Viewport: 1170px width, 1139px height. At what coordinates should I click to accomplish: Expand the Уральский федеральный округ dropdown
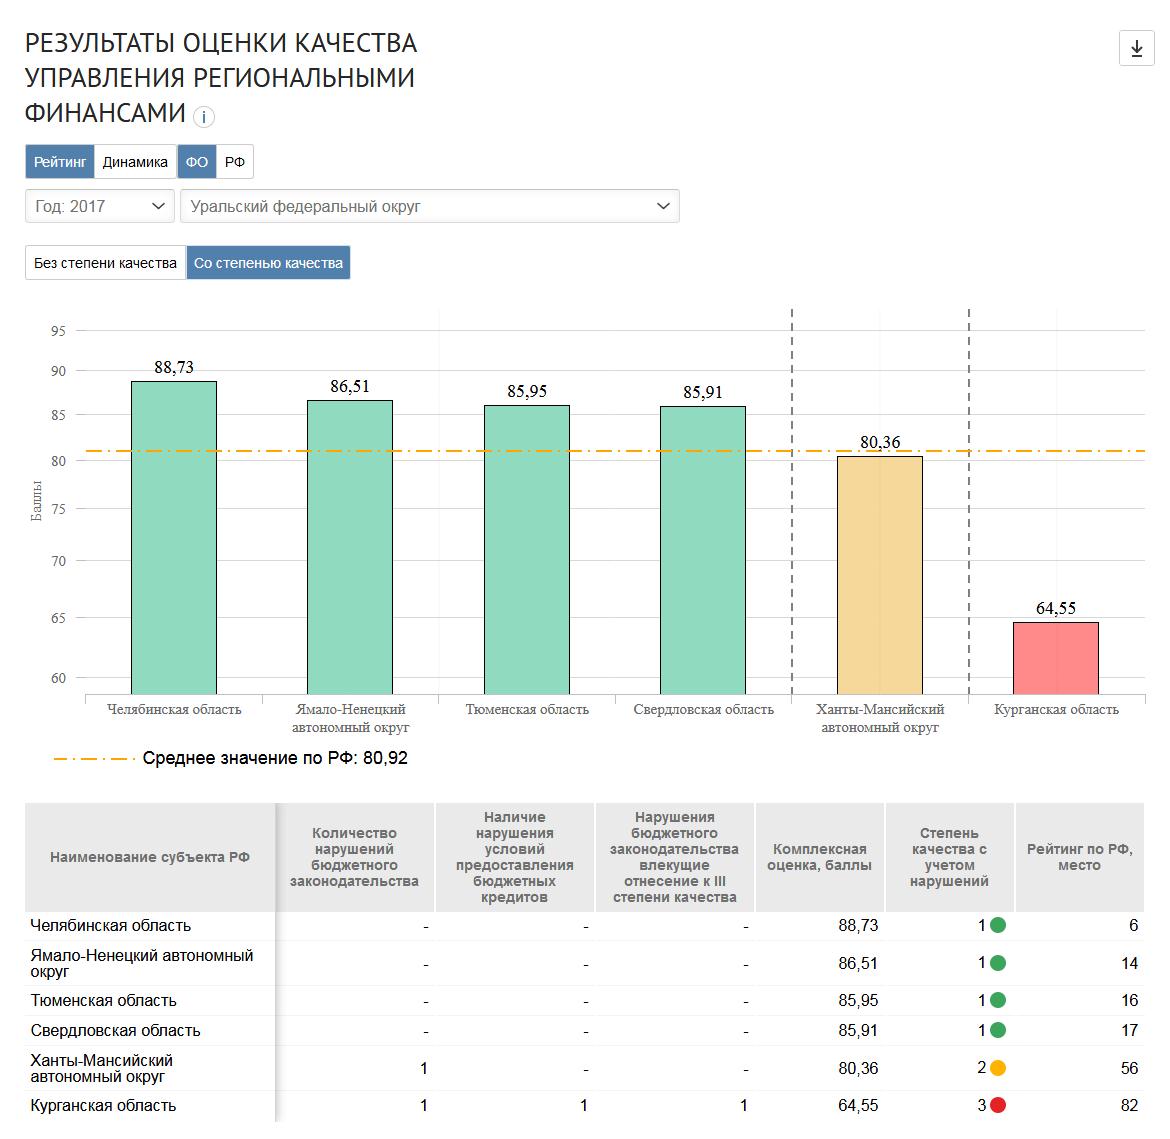pos(429,206)
